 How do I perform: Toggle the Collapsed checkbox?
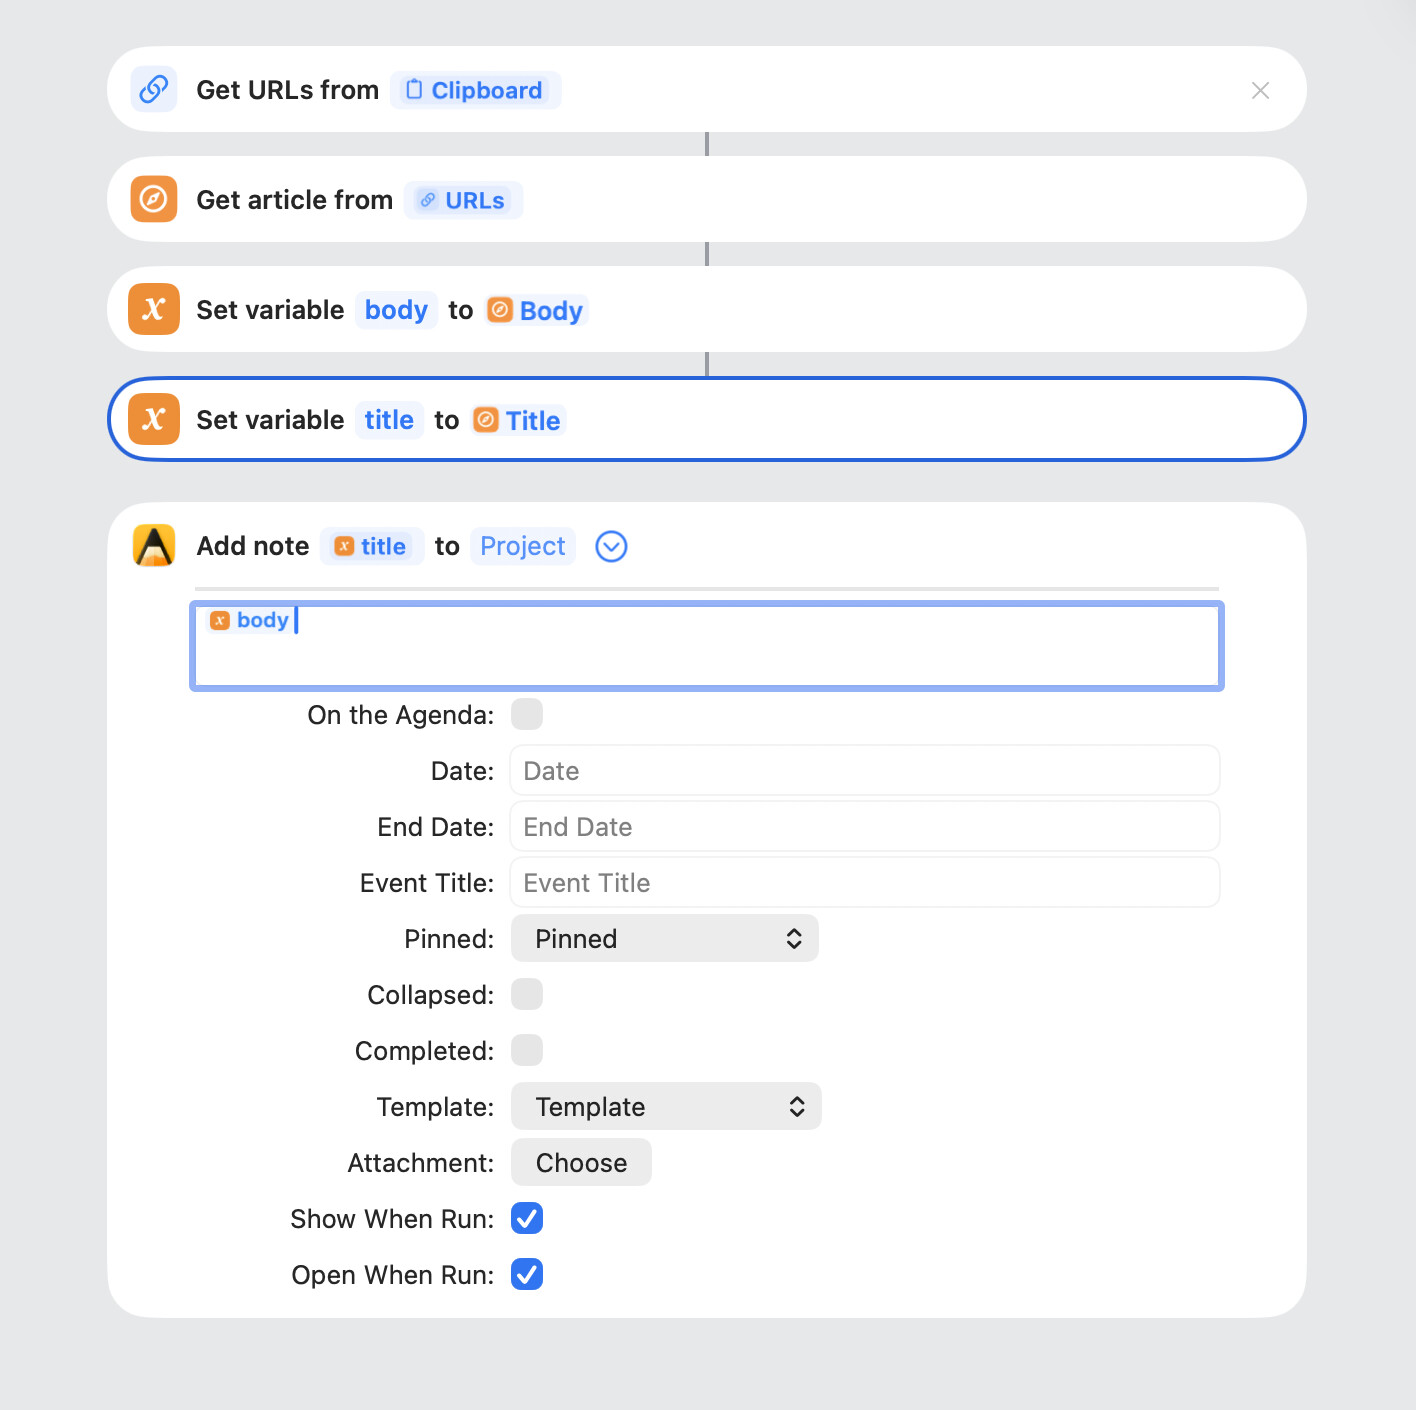(x=527, y=995)
